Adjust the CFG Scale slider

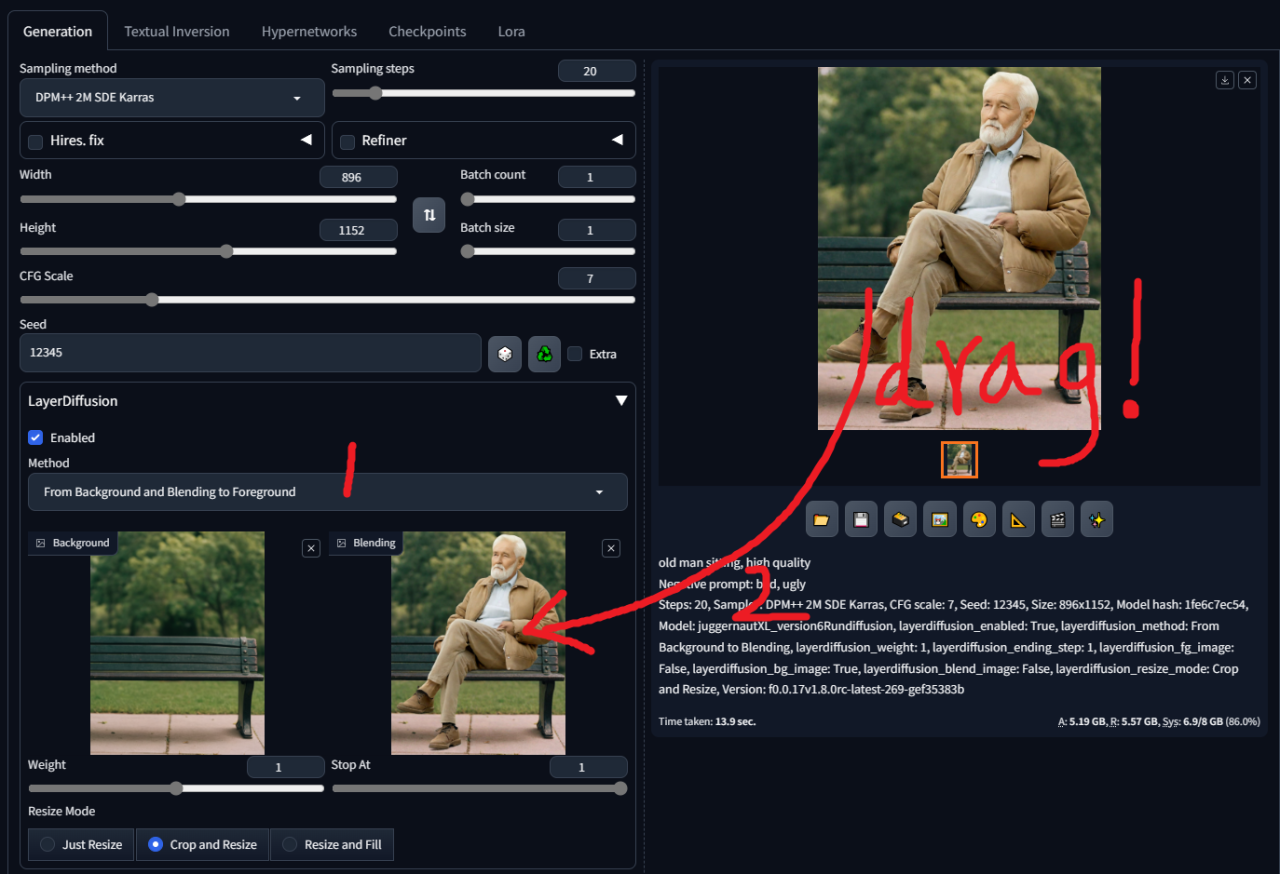[x=328, y=299]
